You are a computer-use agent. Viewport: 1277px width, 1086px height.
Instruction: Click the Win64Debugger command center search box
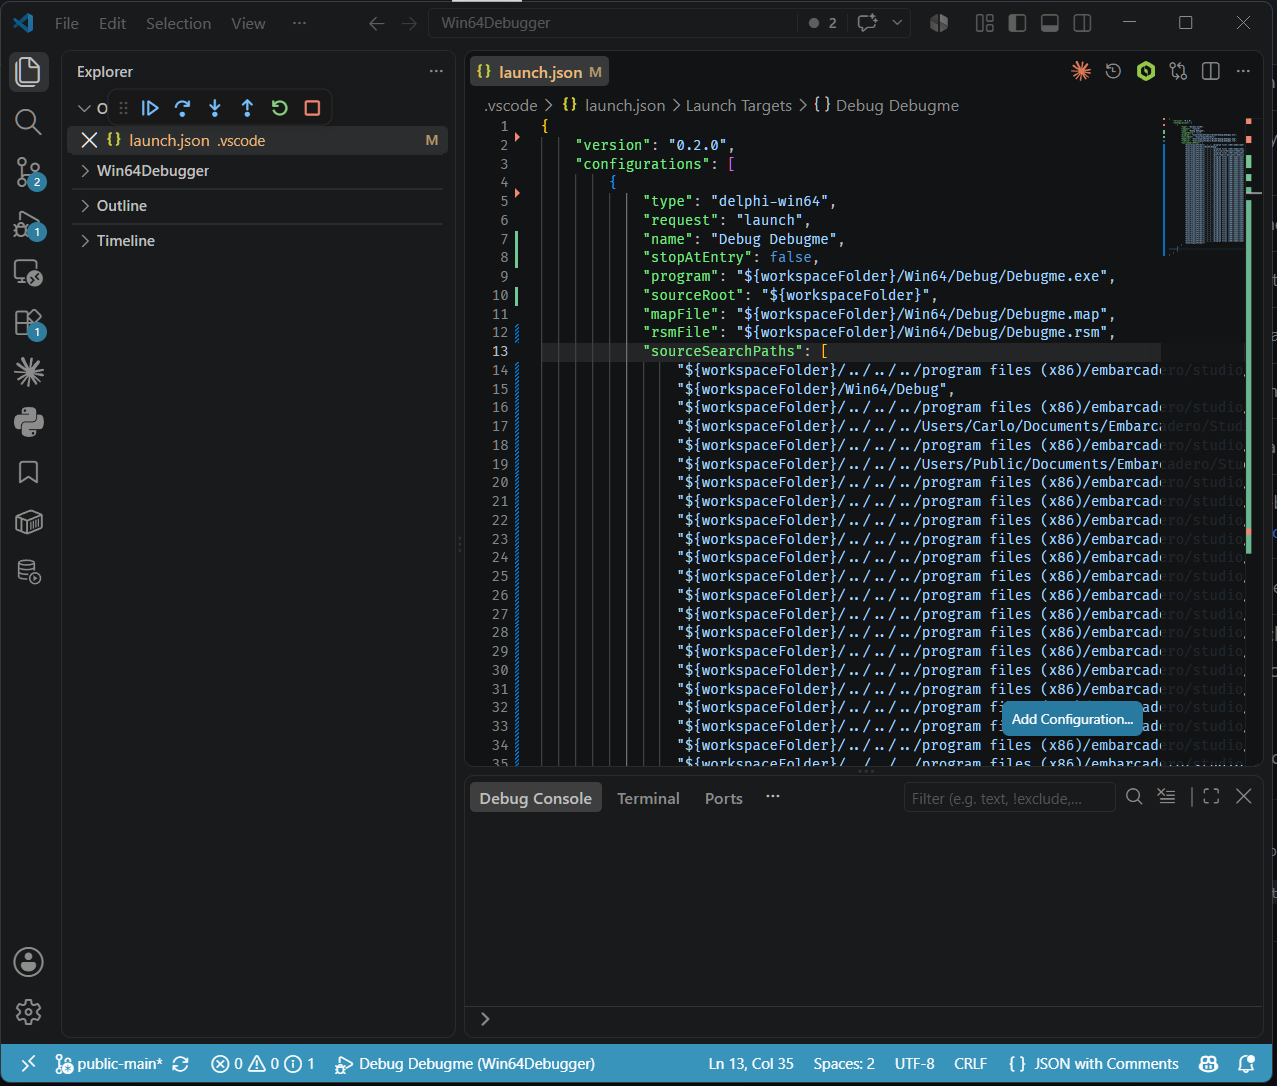(612, 23)
